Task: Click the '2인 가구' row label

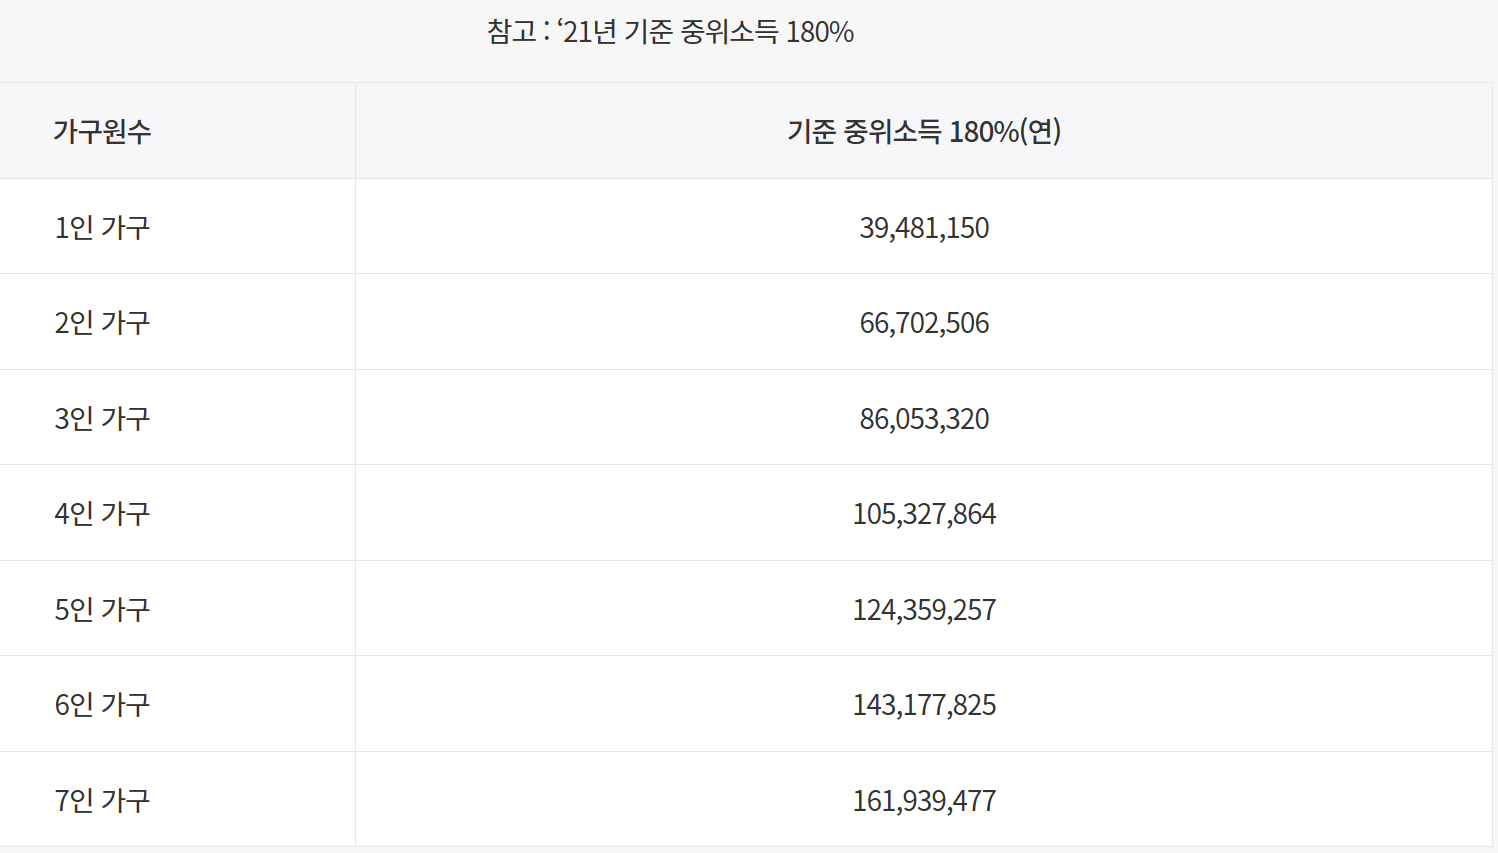Action: pyautogui.click(x=102, y=322)
